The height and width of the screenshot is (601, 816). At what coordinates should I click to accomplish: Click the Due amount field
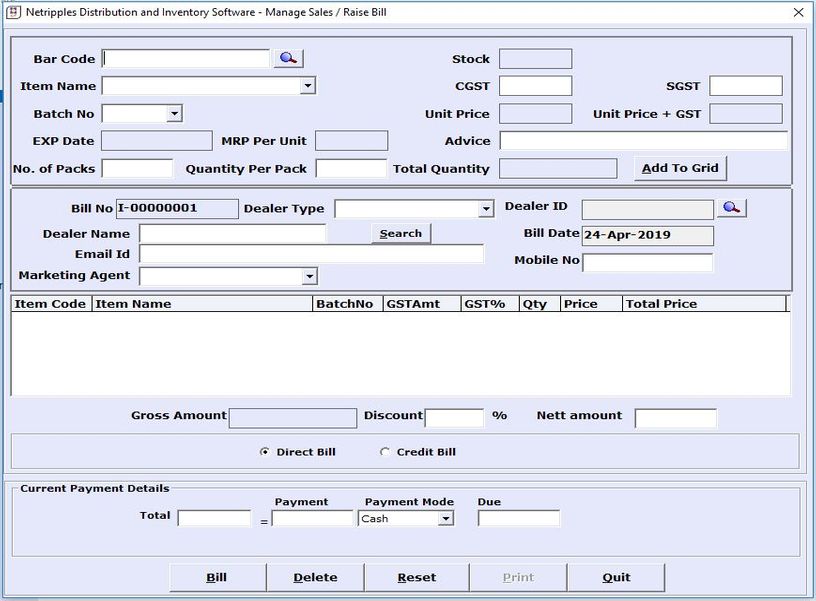coord(519,518)
